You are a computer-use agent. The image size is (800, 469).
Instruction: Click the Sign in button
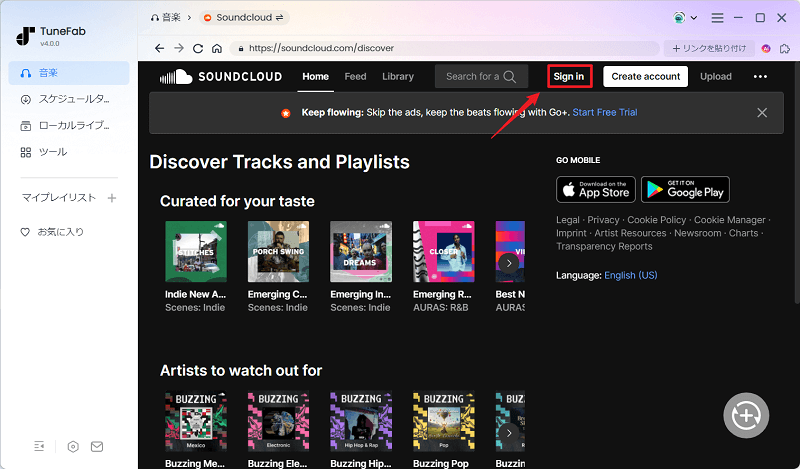click(569, 76)
